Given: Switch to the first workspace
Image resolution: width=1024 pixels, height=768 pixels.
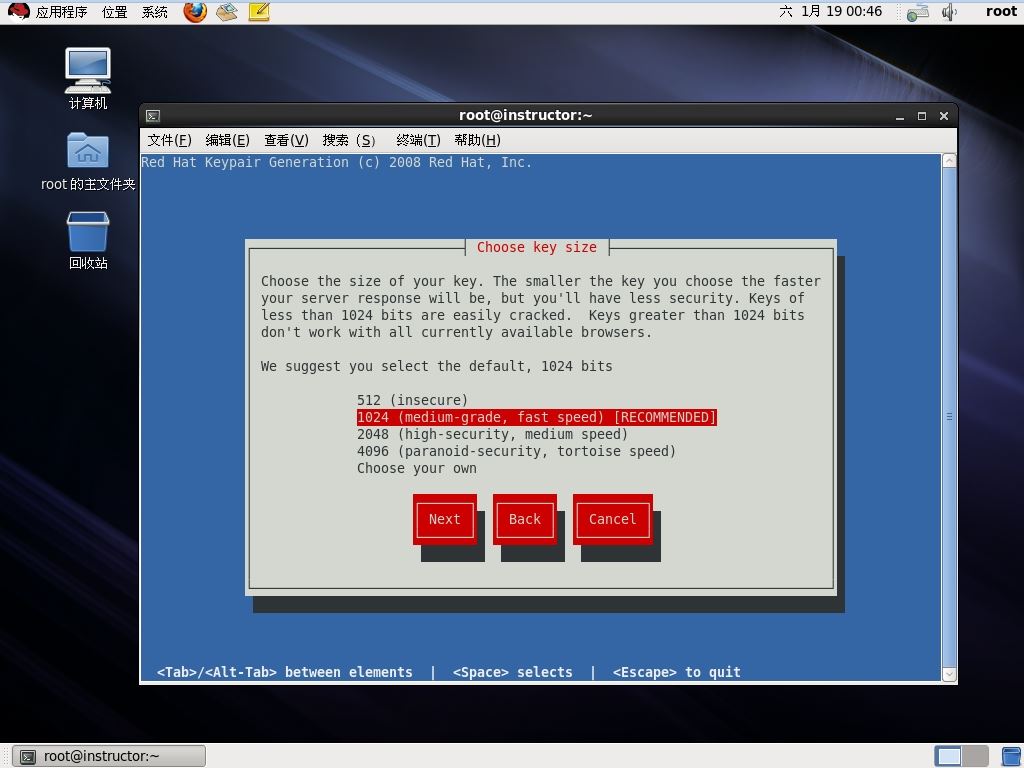Looking at the screenshot, I should (948, 756).
